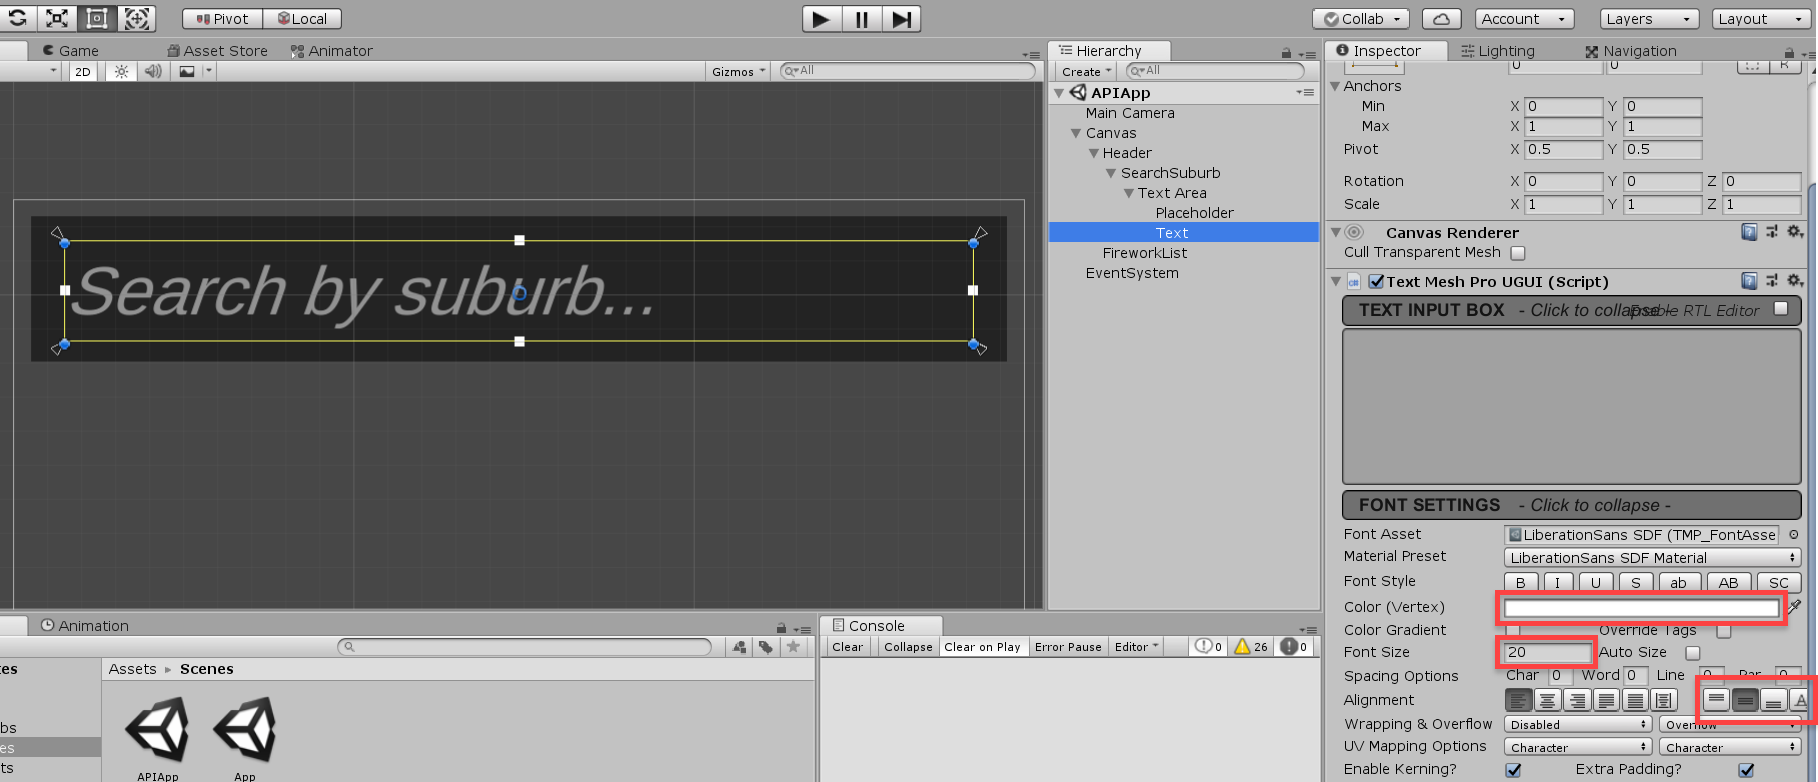Viewport: 1818px width, 782px height.
Task: Open the Layers dropdown
Action: click(x=1649, y=19)
